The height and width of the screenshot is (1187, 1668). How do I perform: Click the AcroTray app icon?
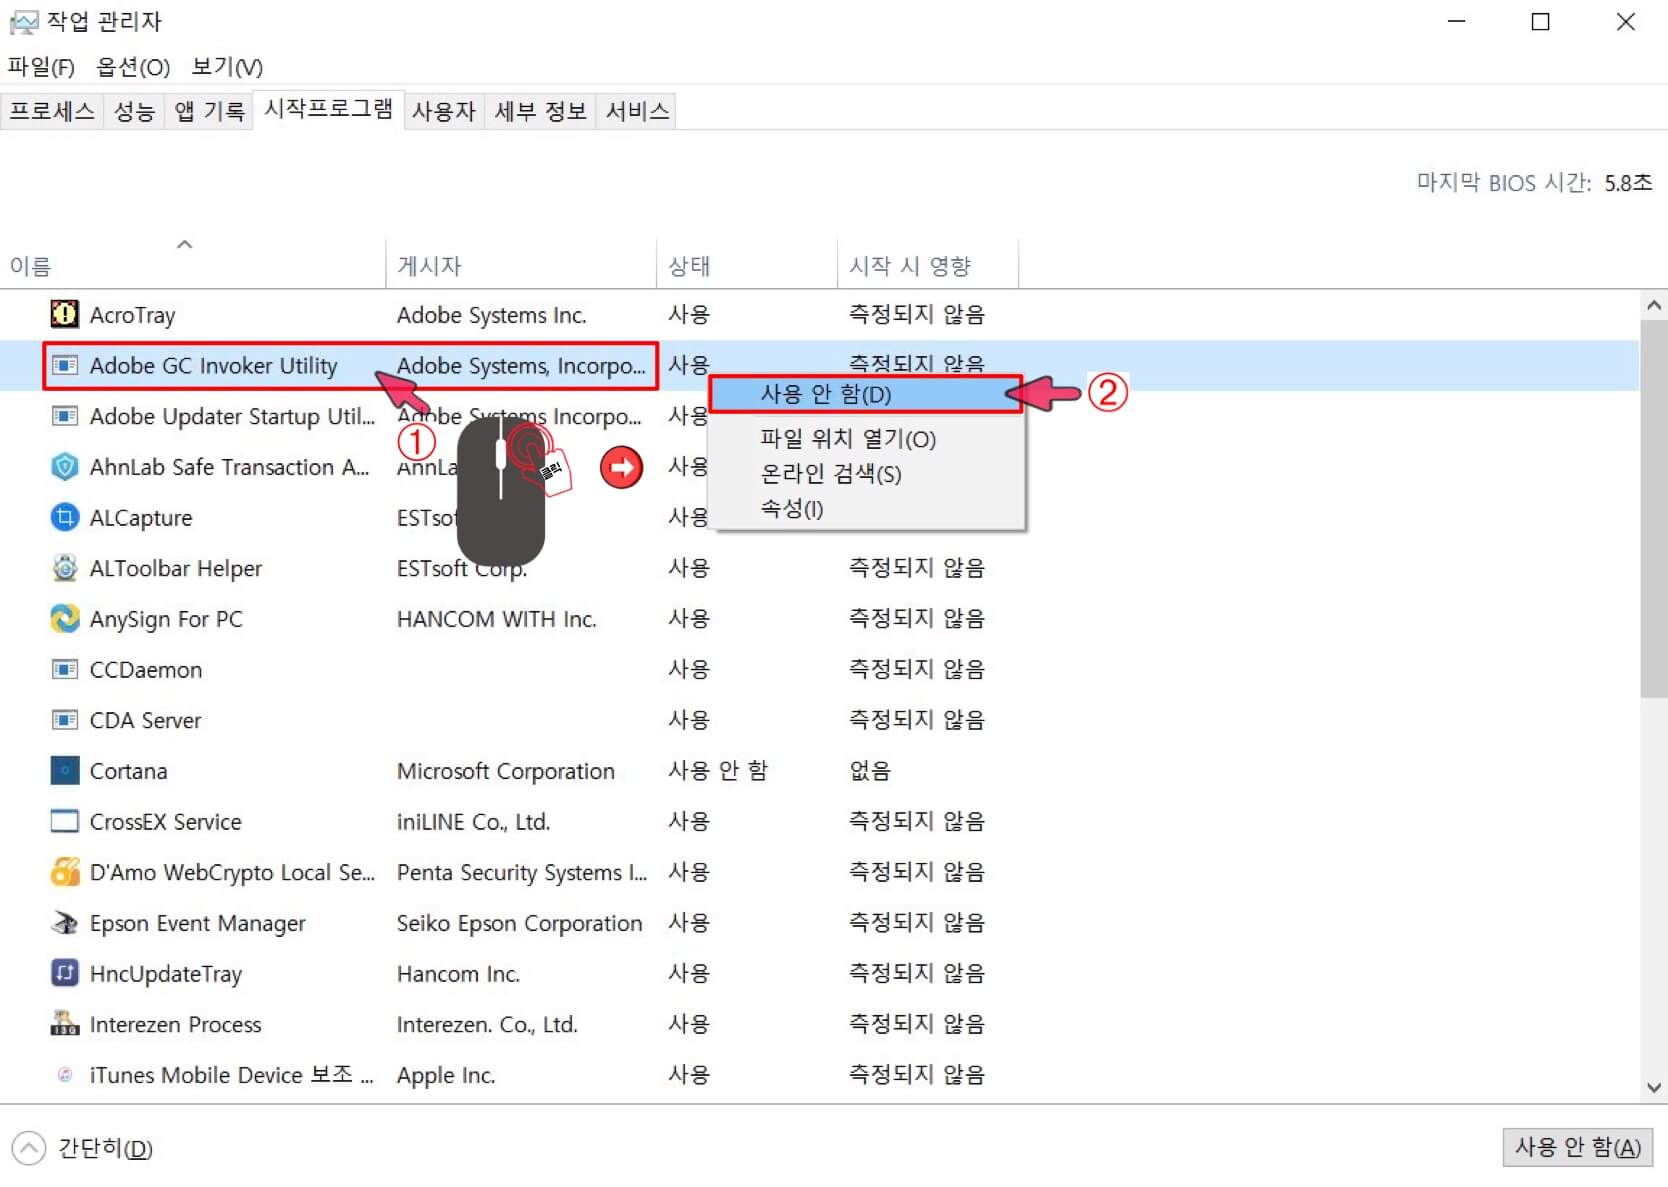coord(64,314)
